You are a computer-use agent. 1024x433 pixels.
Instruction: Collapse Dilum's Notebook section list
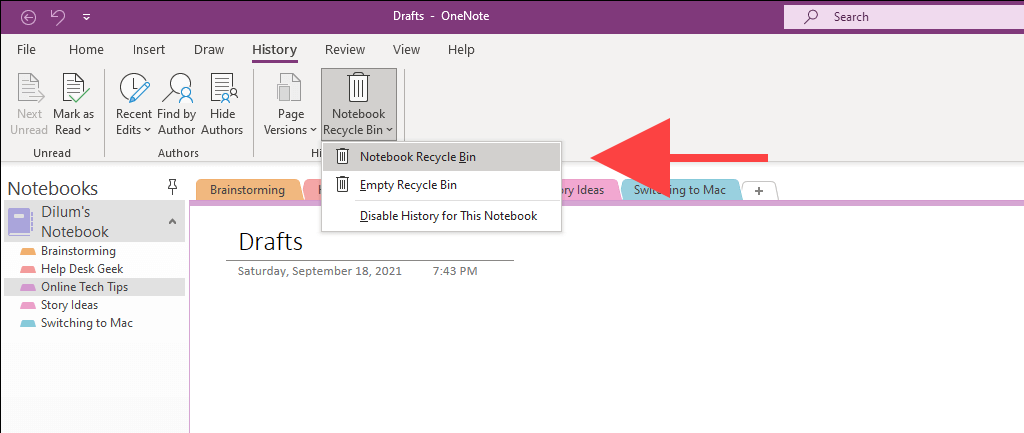click(x=172, y=222)
